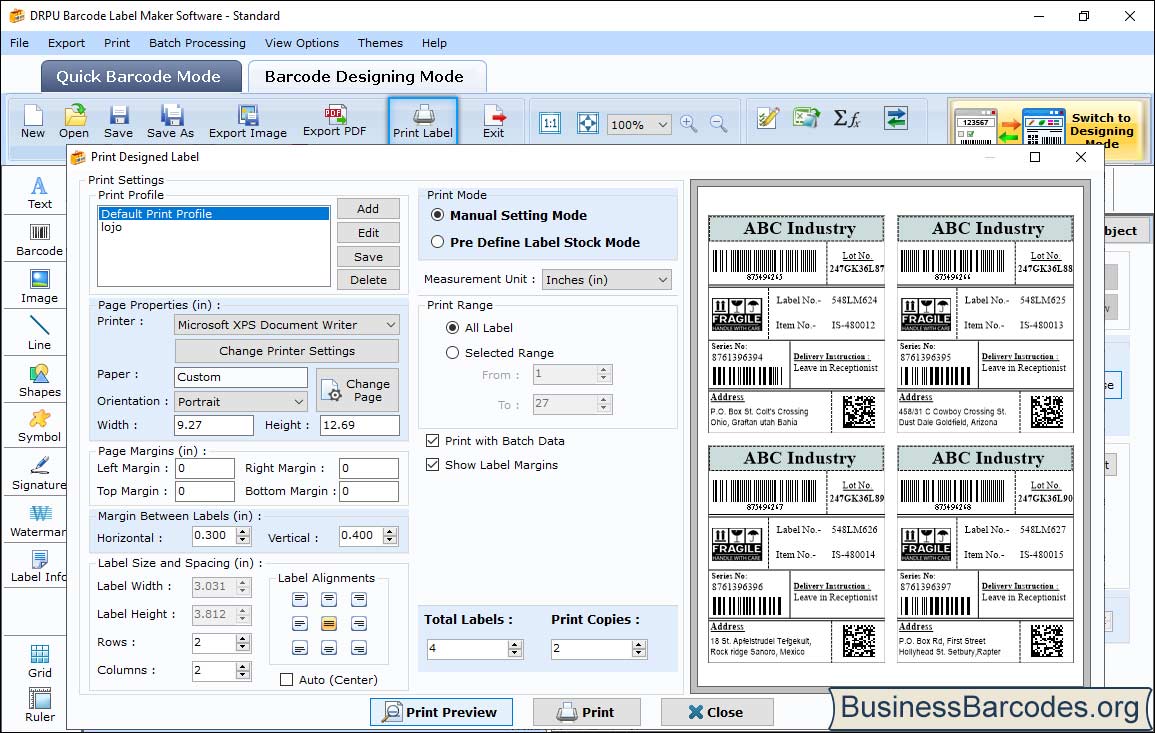1155x733 pixels.
Task: Click the sigma fx formula icon
Action: [846, 118]
